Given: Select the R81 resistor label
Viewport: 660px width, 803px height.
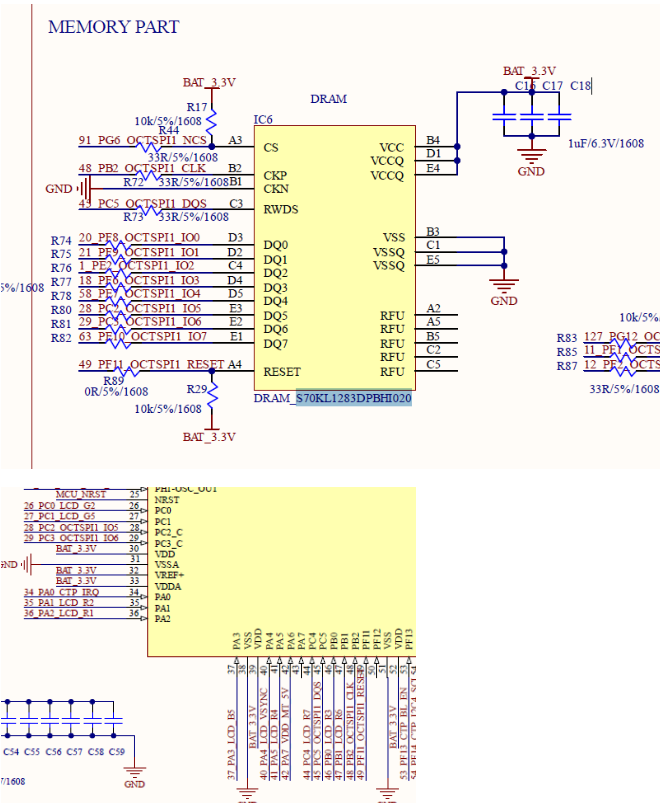Looking at the screenshot, I should 61,324.
